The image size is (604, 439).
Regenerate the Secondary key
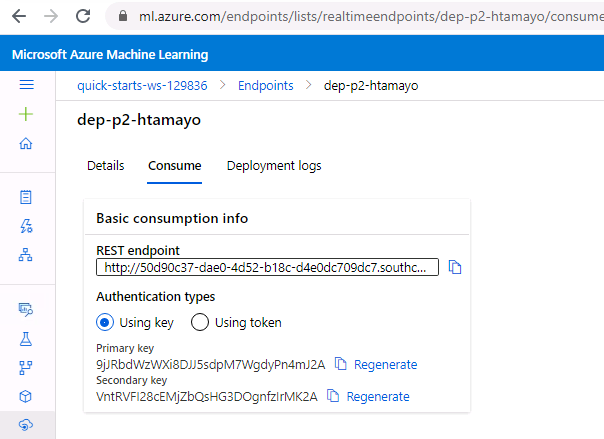[378, 396]
